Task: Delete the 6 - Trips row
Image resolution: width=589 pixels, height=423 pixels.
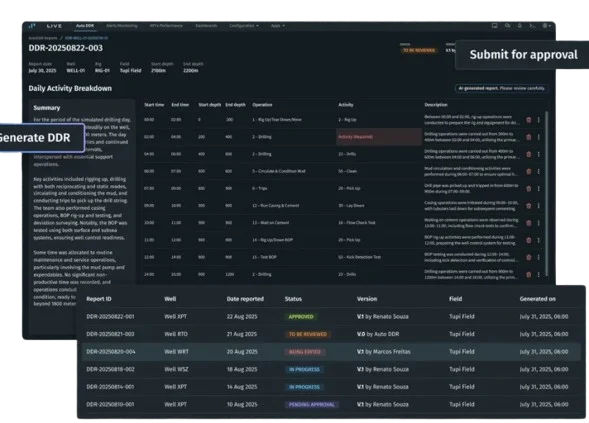Action: click(x=529, y=189)
